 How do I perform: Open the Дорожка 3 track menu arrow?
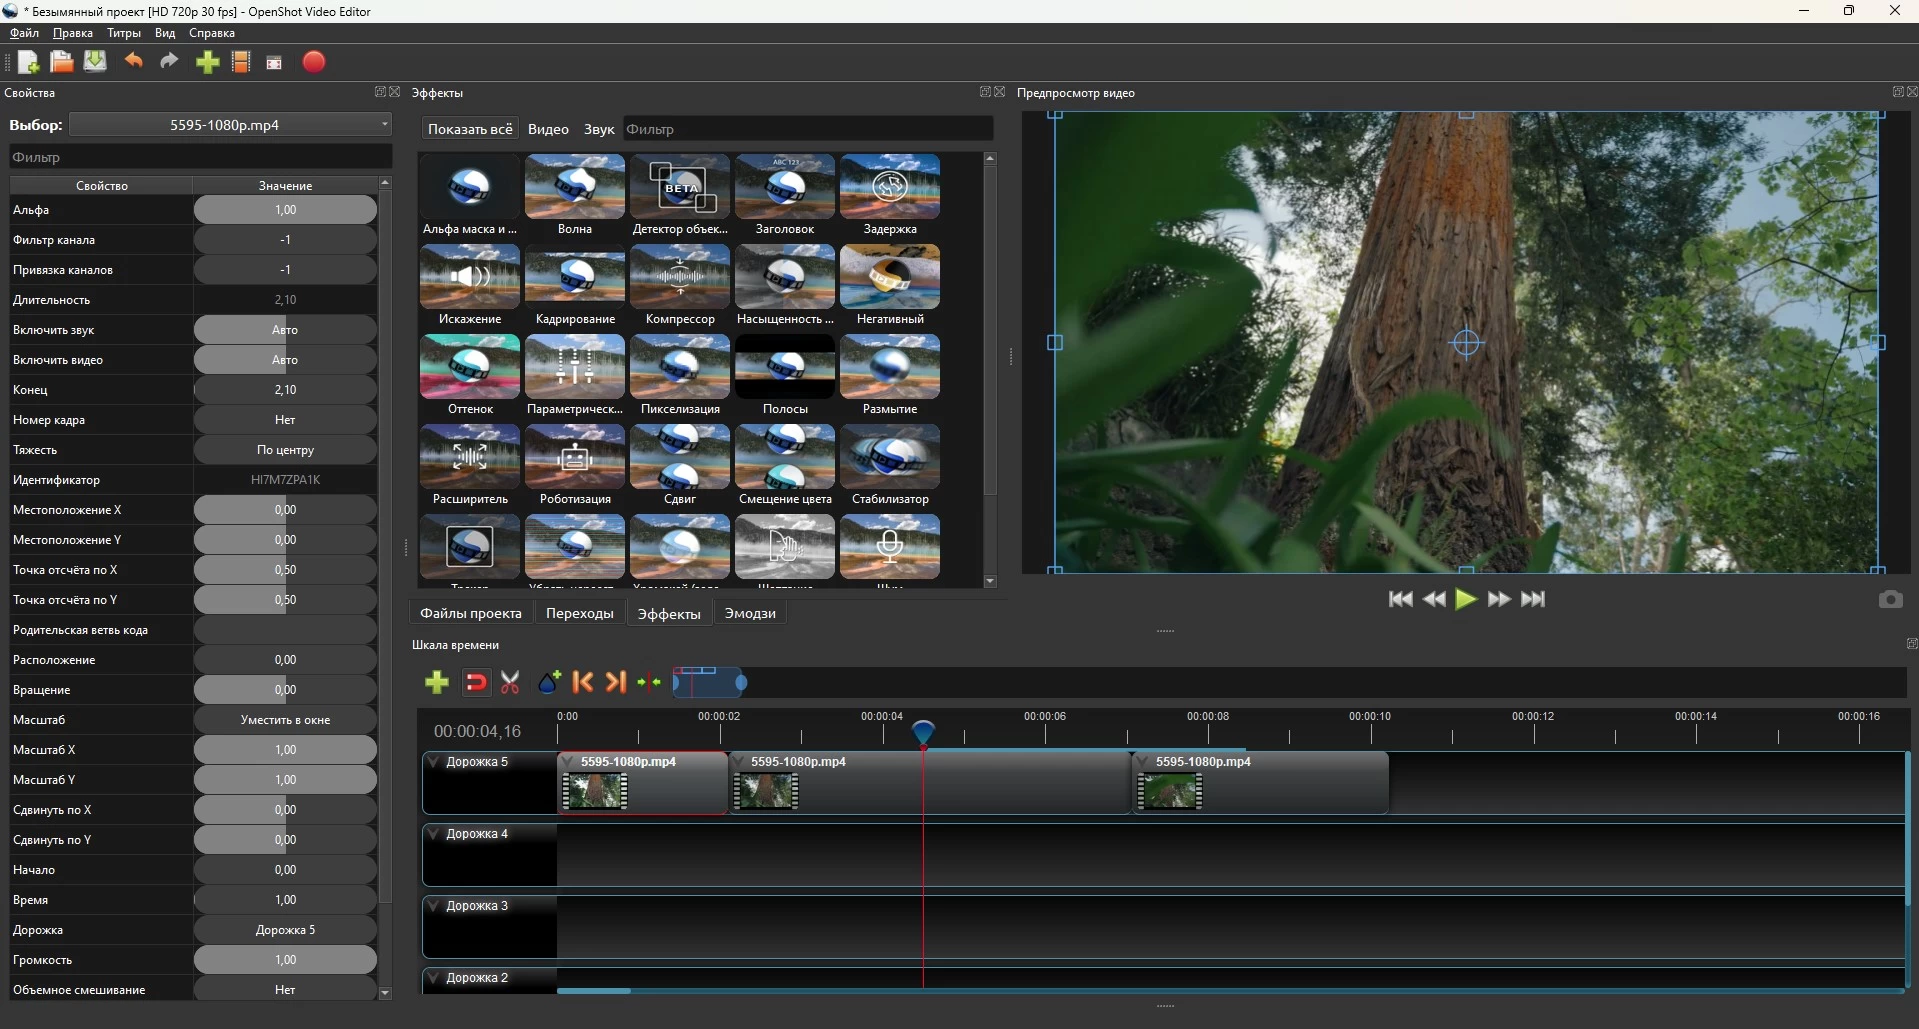point(434,906)
